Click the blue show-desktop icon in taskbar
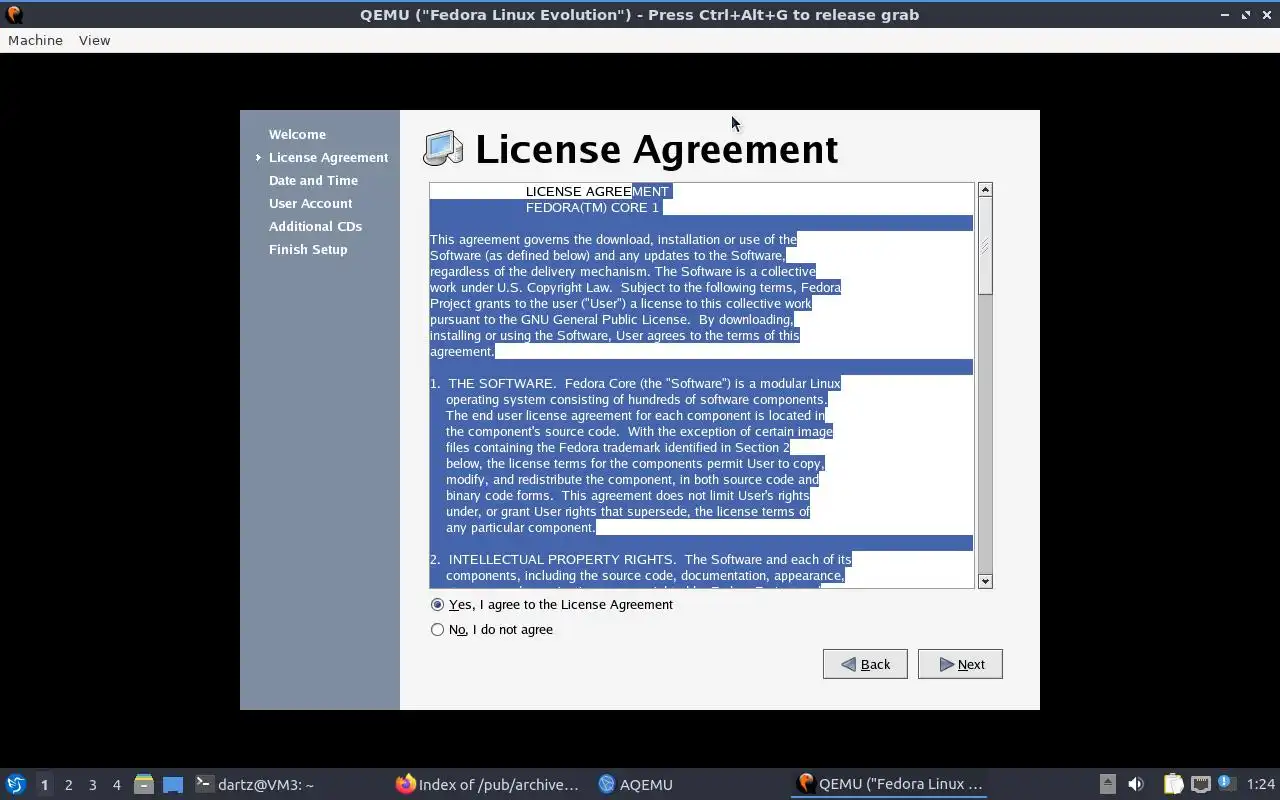Viewport: 1280px width, 800px height. click(172, 784)
